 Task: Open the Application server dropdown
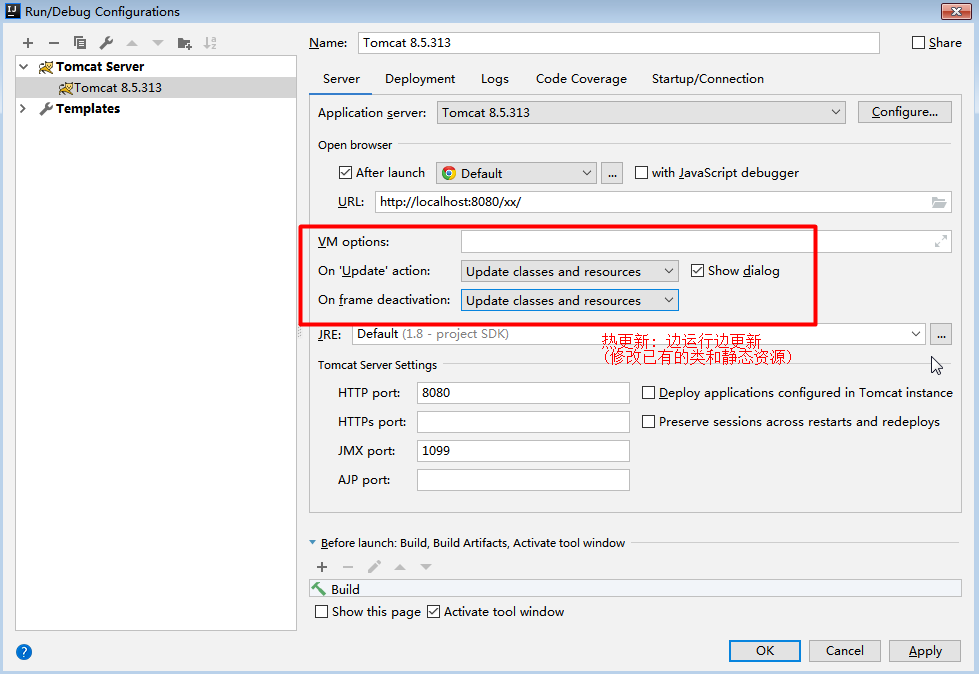[641, 112]
